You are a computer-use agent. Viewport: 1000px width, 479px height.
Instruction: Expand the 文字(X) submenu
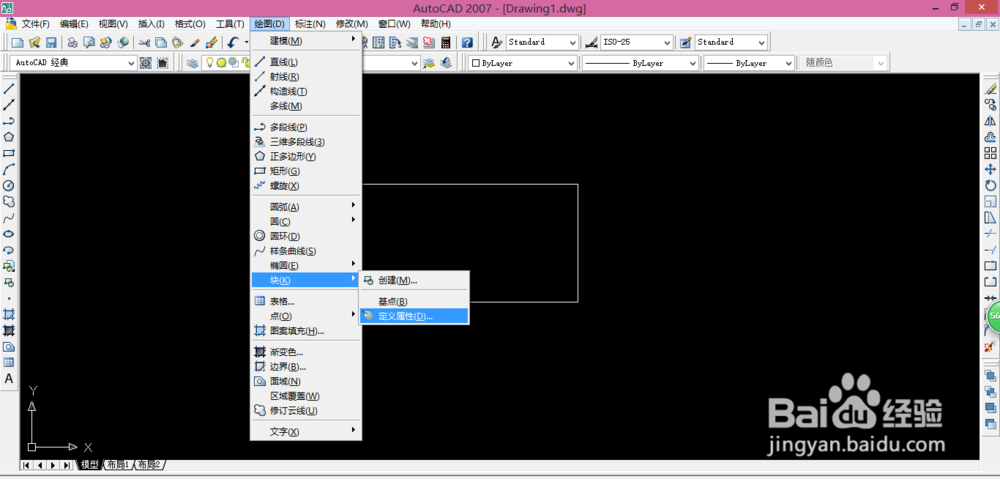[306, 432]
